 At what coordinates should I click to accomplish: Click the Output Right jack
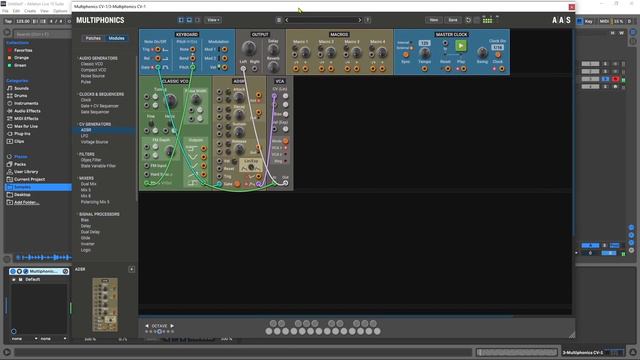point(254,69)
